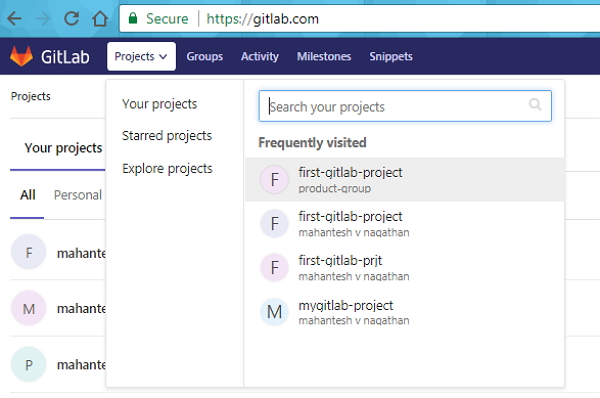600x398 pixels.
Task: Click the P project avatar in list
Action: [x=29, y=365]
